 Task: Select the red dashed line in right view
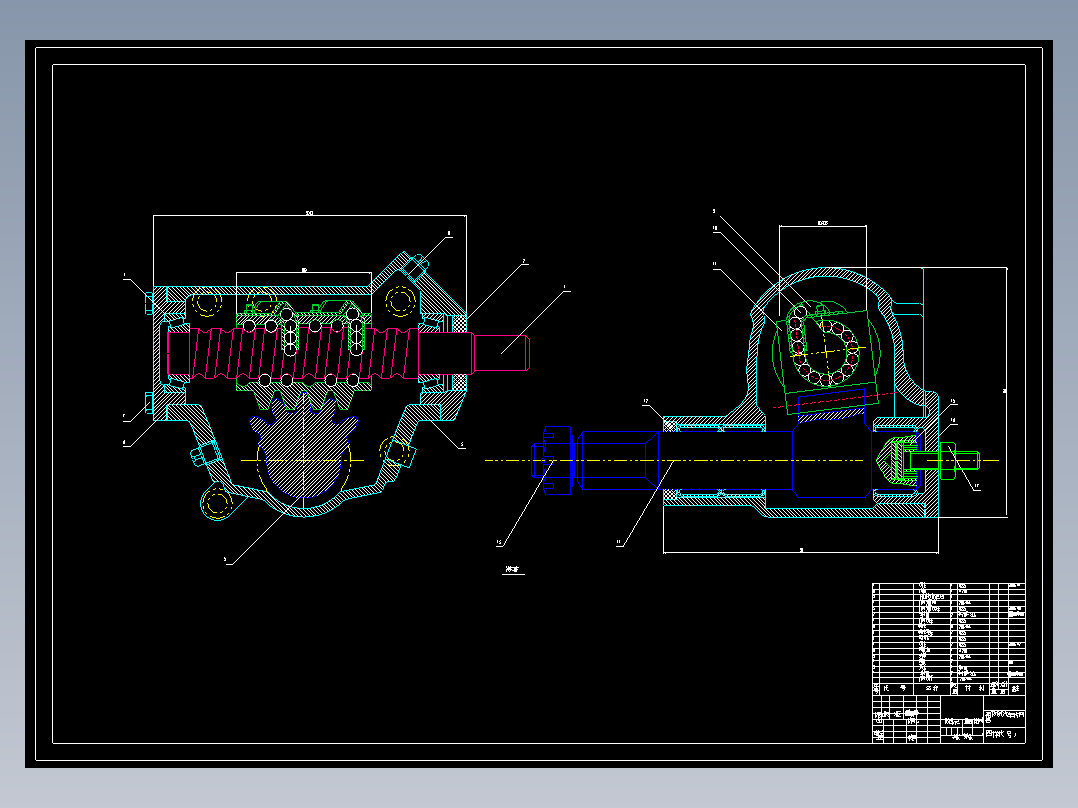[833, 400]
